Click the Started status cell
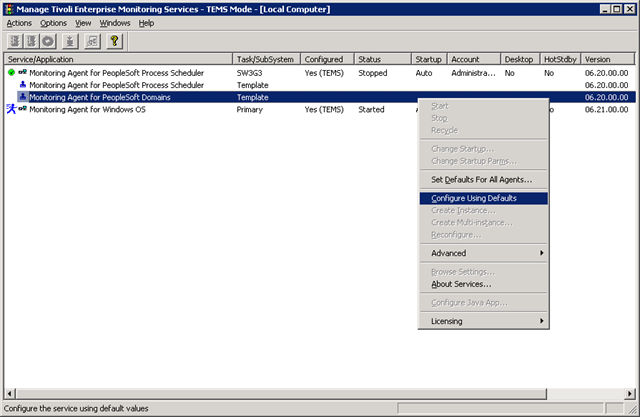This screenshot has width=640, height=417. 371,109
